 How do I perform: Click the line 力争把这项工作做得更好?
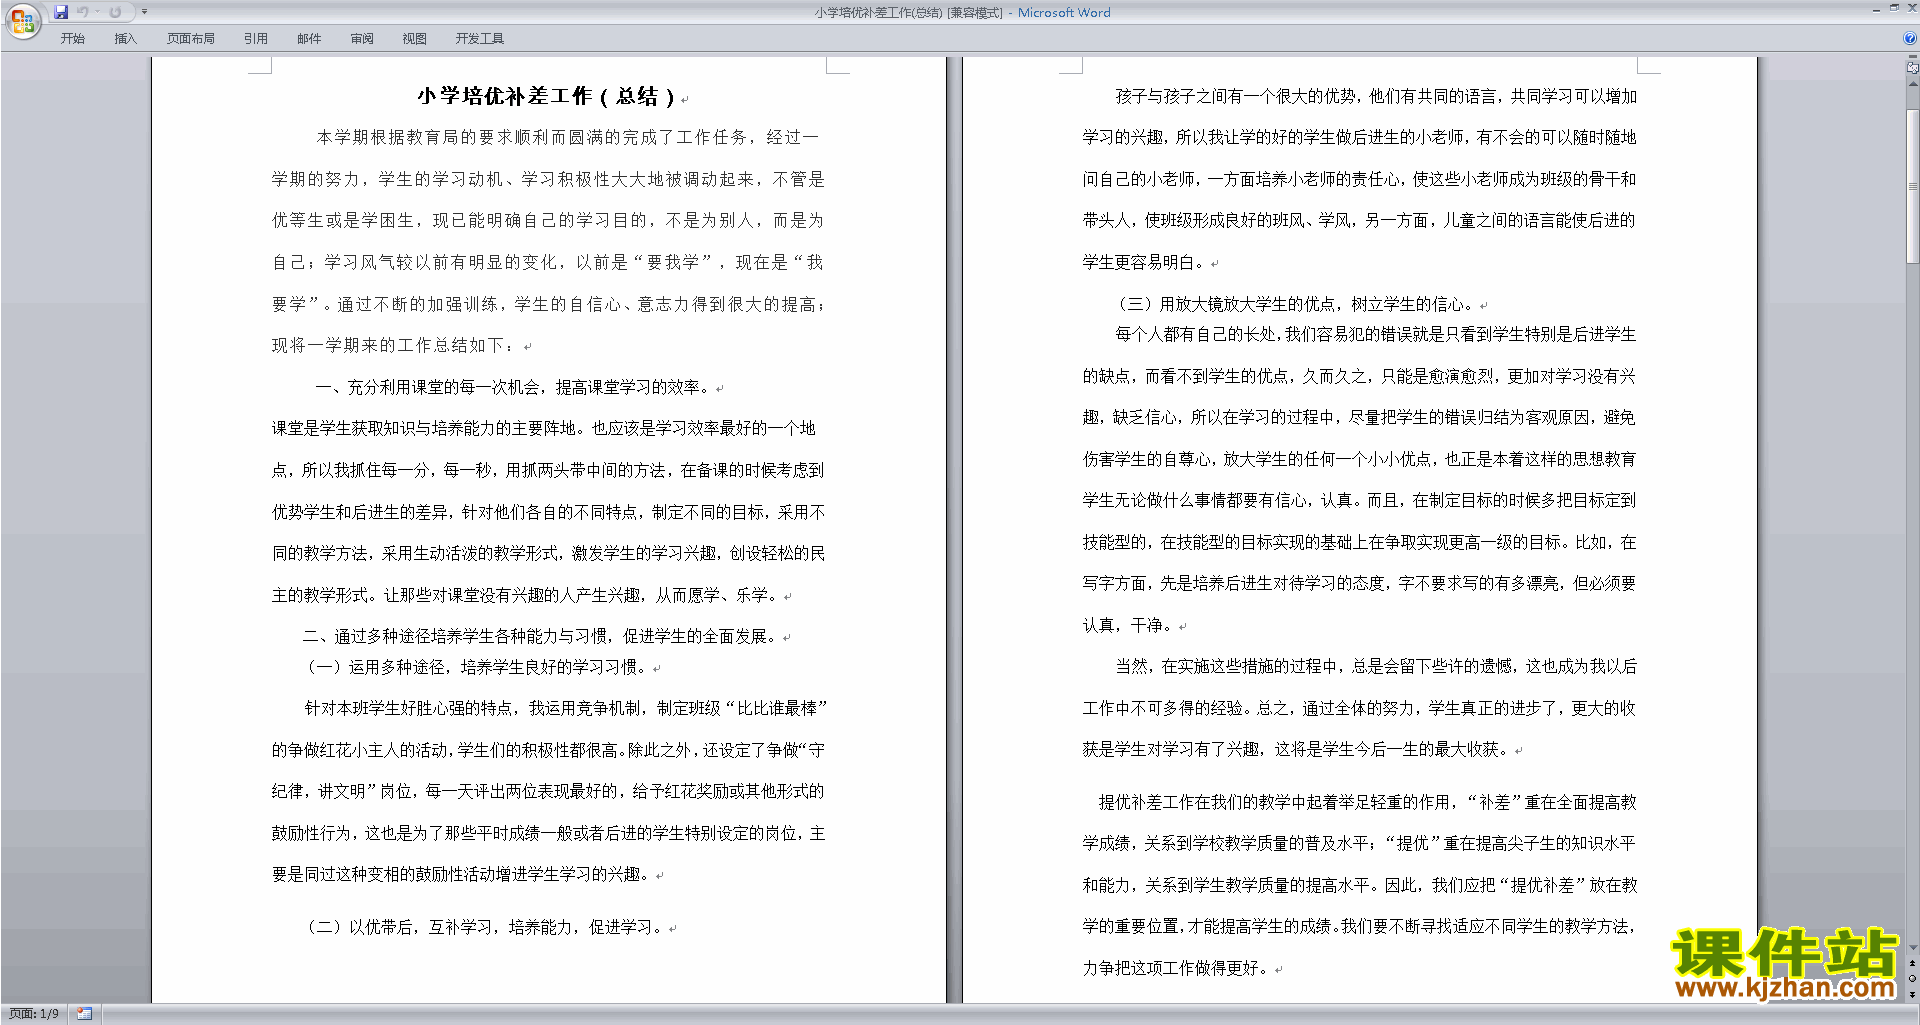coord(1176,968)
